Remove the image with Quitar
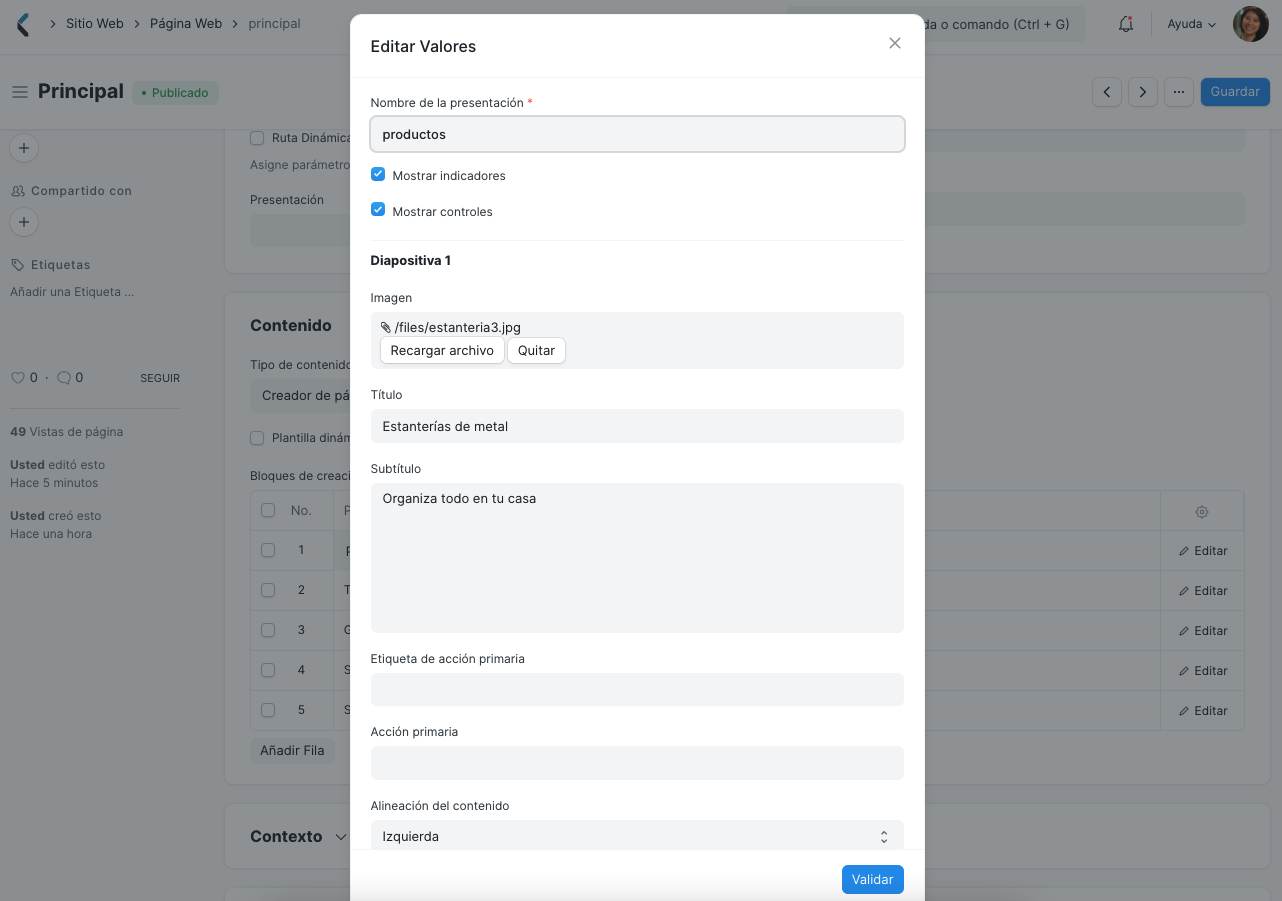1282x901 pixels. 536,350
